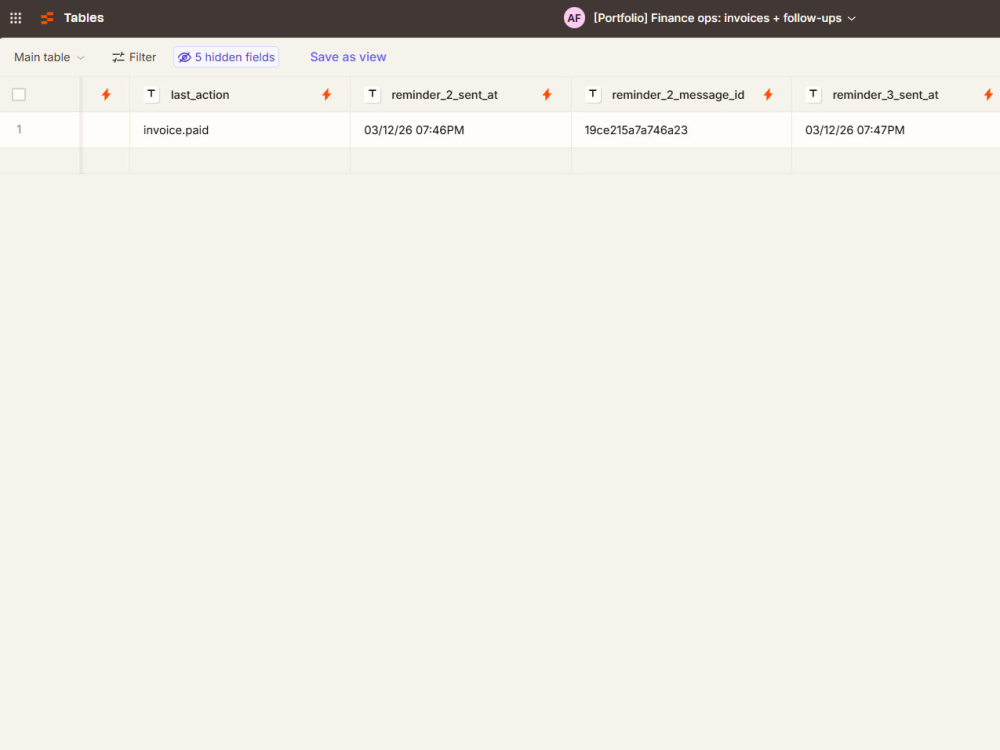This screenshot has width=1000, height=750.
Task: Open the Main table view dropdown
Action: tap(49, 57)
